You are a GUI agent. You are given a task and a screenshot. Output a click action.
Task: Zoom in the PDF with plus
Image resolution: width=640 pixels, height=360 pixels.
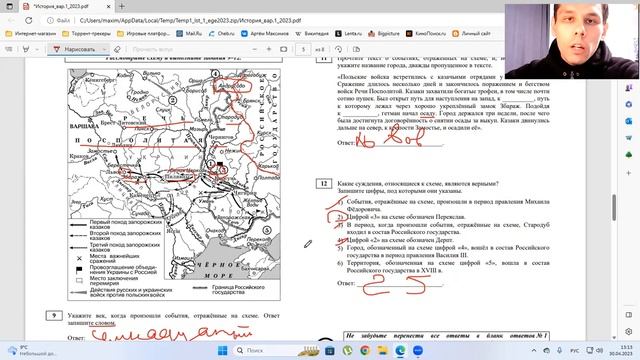[269, 49]
